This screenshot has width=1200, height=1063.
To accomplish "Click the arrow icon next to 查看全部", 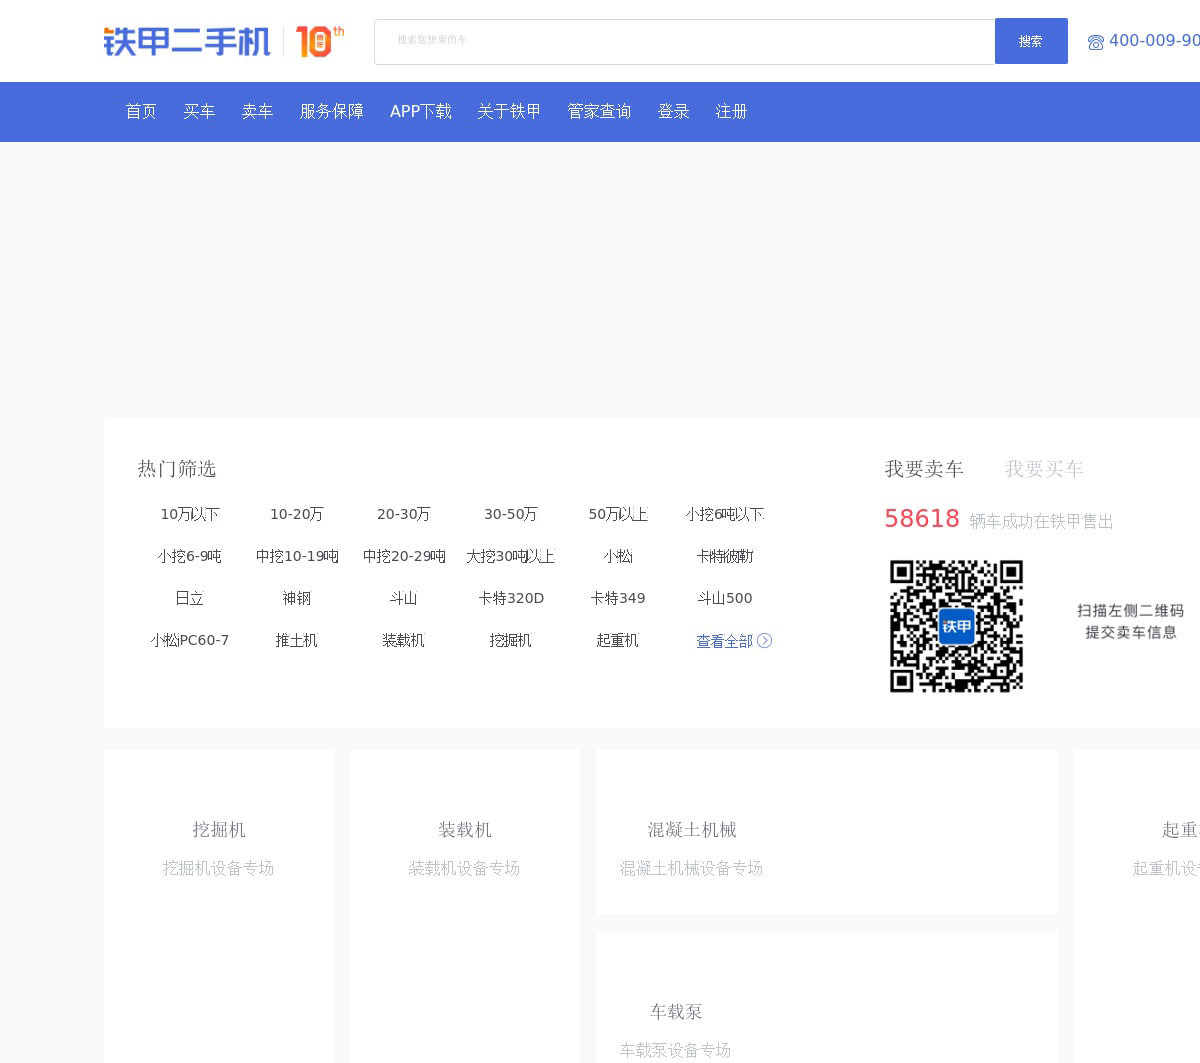I will (x=765, y=641).
